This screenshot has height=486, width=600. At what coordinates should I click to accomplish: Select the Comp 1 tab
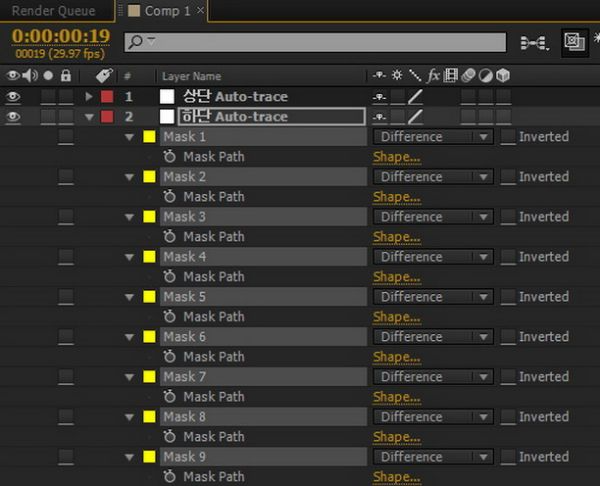click(x=167, y=11)
